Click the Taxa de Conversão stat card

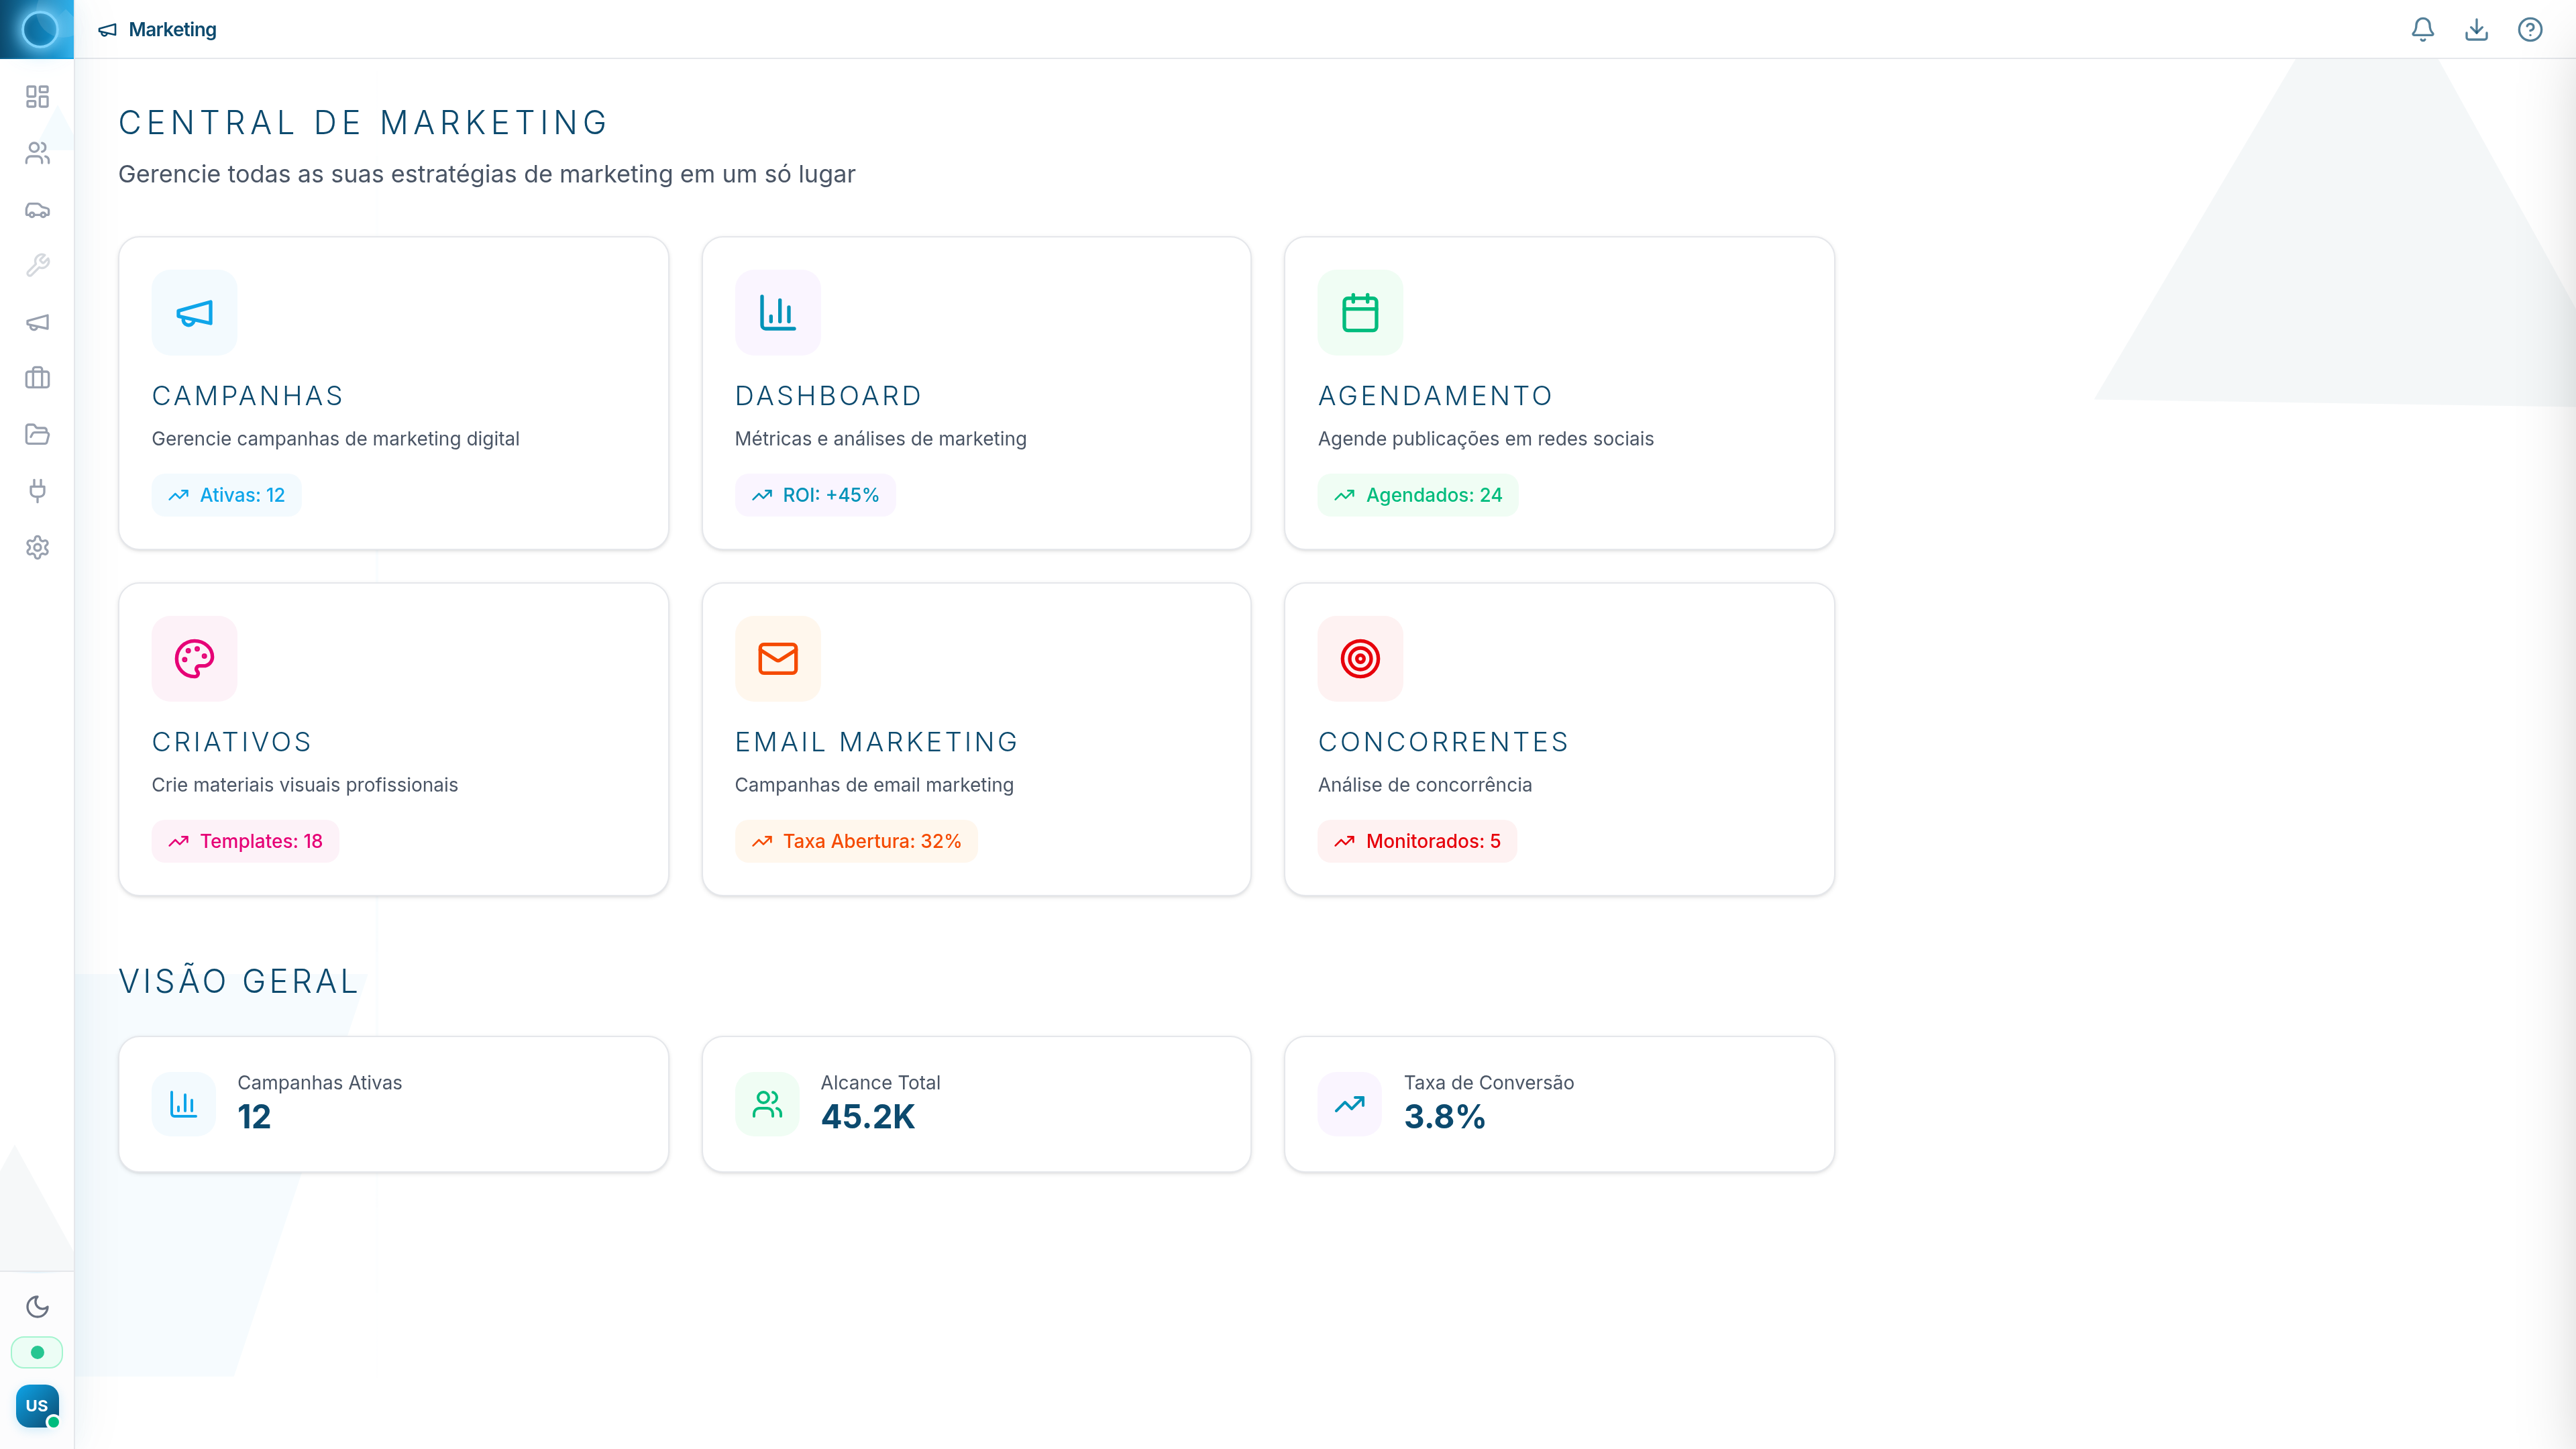(x=1559, y=1104)
